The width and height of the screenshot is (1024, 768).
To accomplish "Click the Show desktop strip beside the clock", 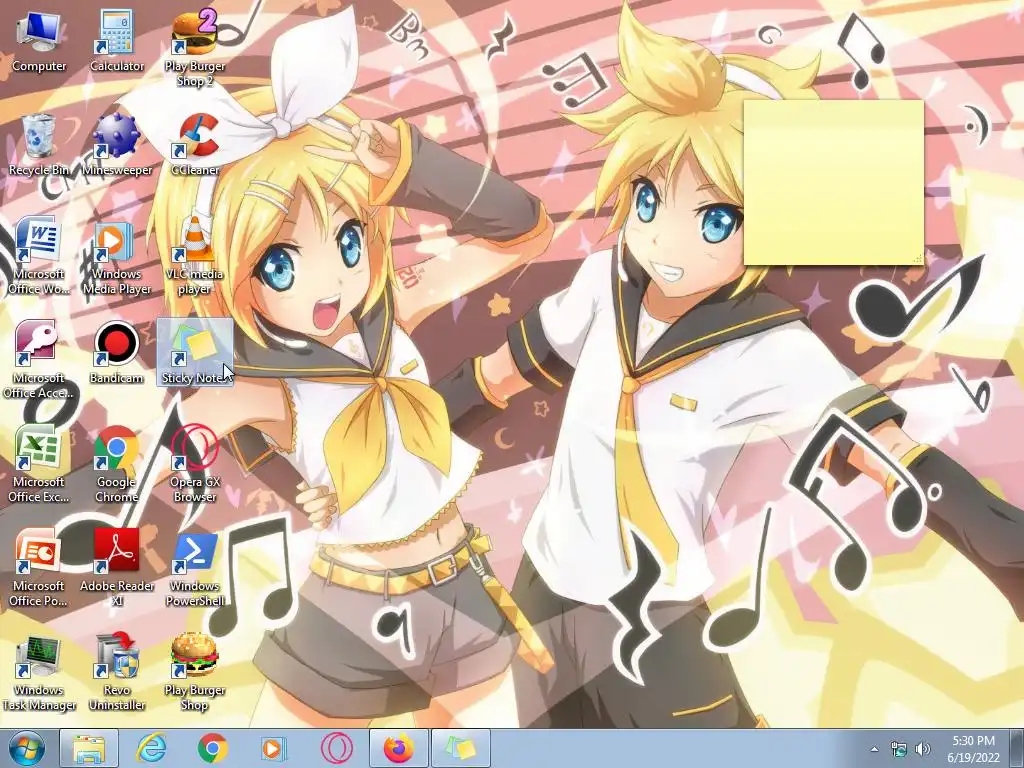I will (x=1017, y=748).
